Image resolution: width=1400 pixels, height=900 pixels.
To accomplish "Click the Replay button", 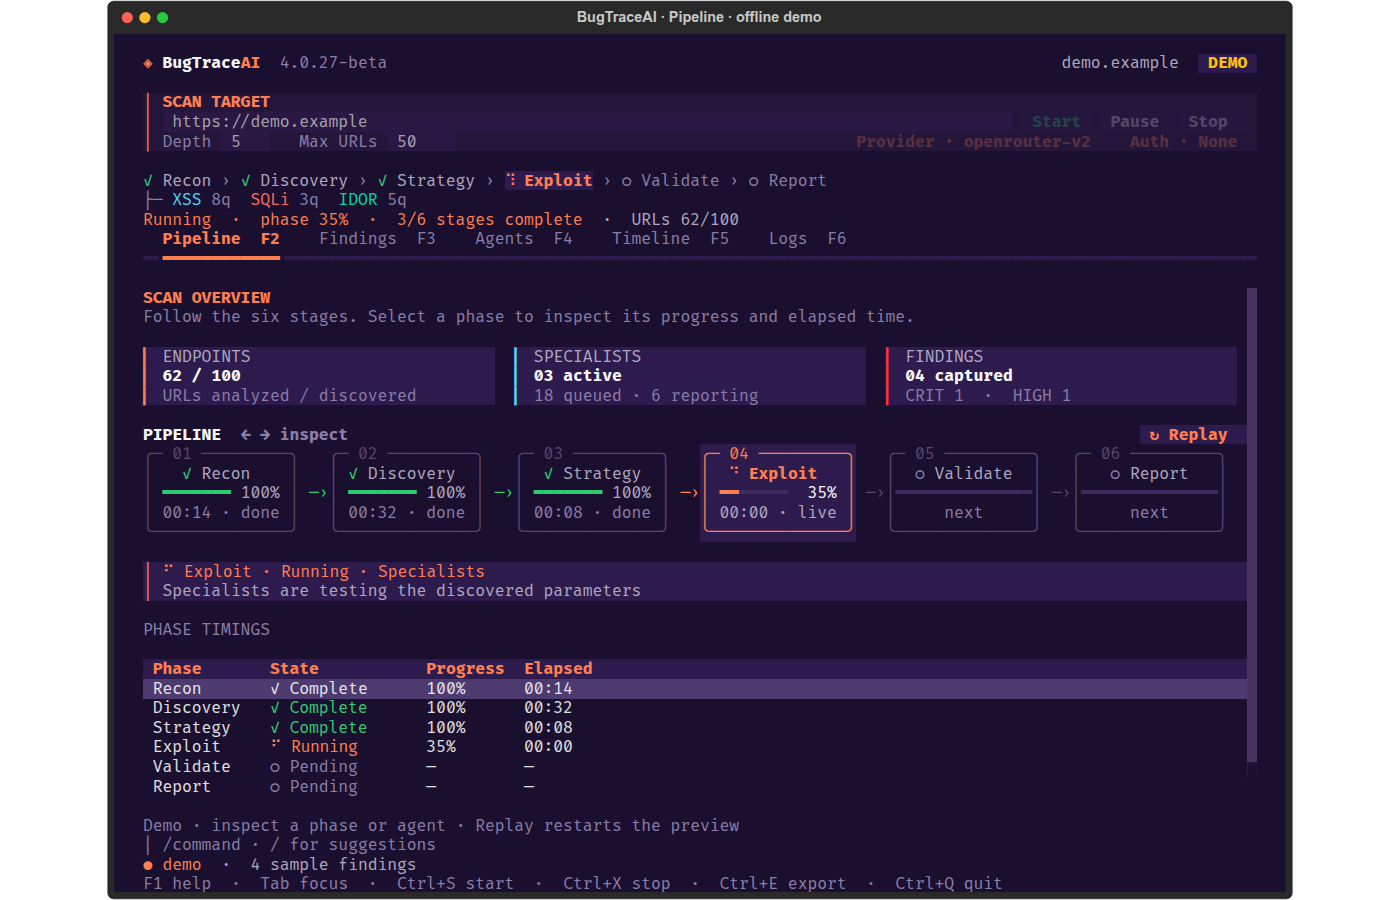I will click(1193, 435).
